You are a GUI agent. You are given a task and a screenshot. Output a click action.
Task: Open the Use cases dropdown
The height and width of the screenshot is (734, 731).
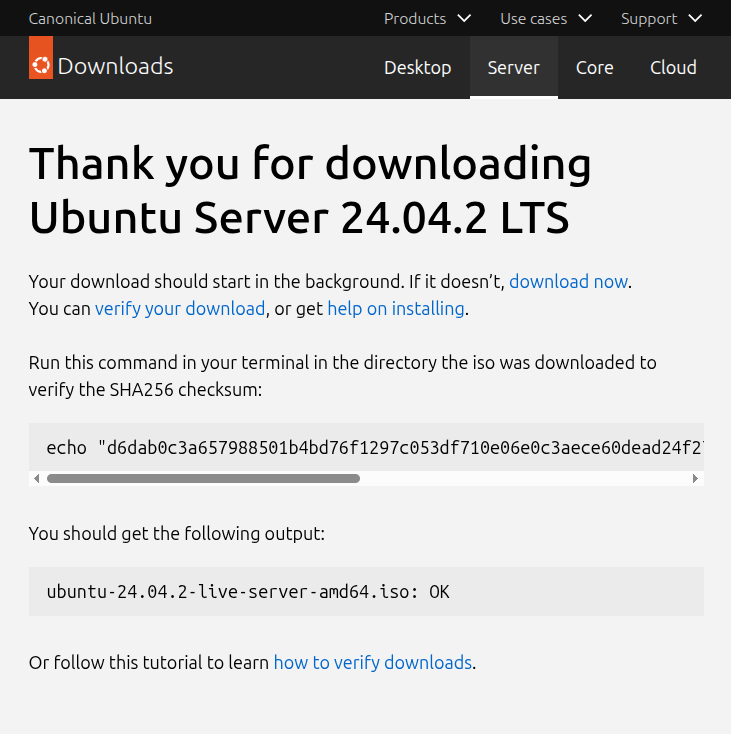[x=546, y=18]
